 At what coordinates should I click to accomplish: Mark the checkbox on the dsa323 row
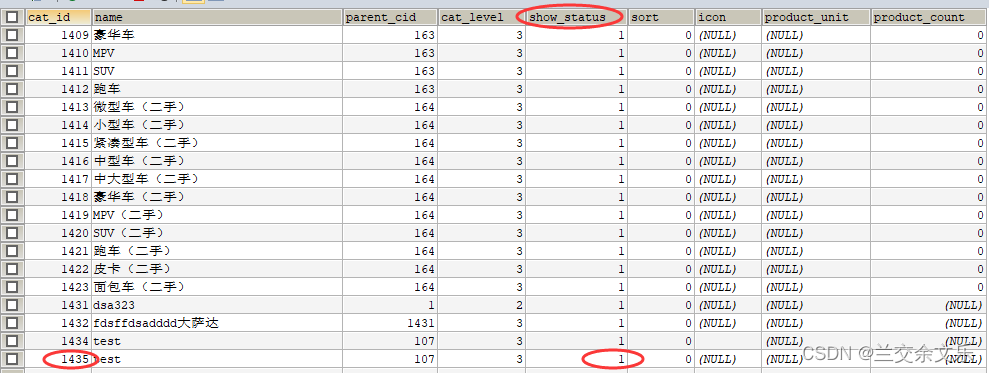(x=11, y=305)
